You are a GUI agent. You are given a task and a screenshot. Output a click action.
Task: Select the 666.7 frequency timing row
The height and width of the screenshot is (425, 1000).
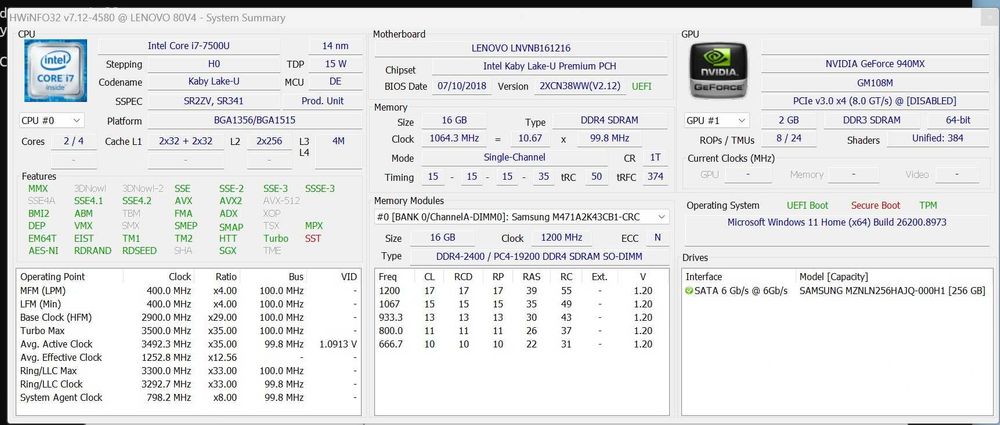(x=521, y=344)
